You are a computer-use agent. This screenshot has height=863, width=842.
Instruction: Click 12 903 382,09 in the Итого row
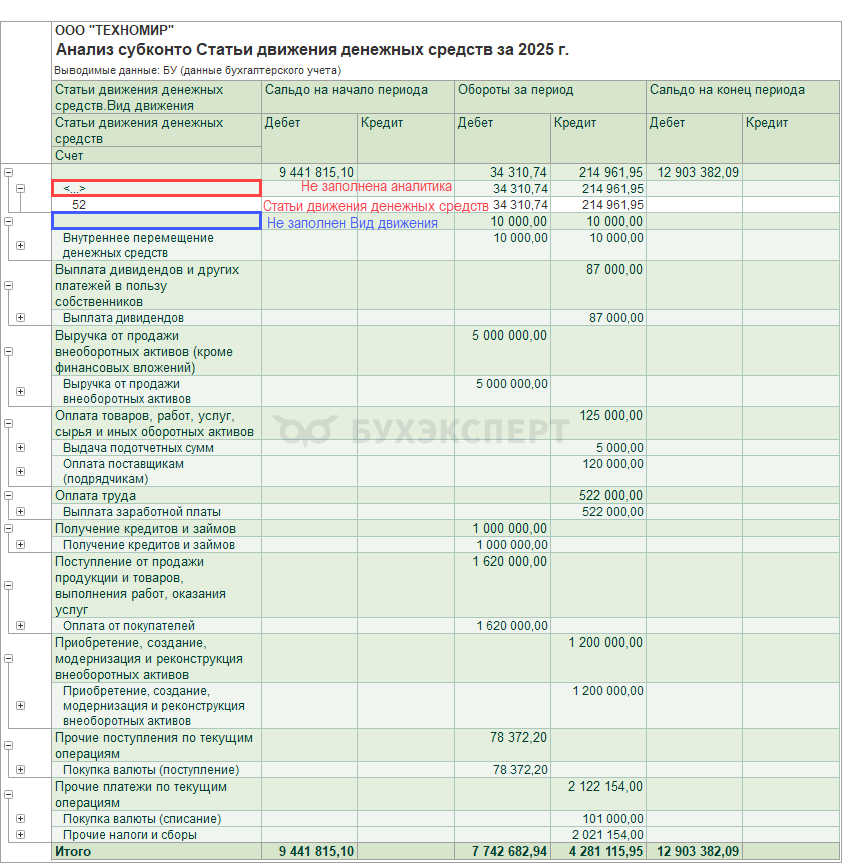pyautogui.click(x=698, y=851)
